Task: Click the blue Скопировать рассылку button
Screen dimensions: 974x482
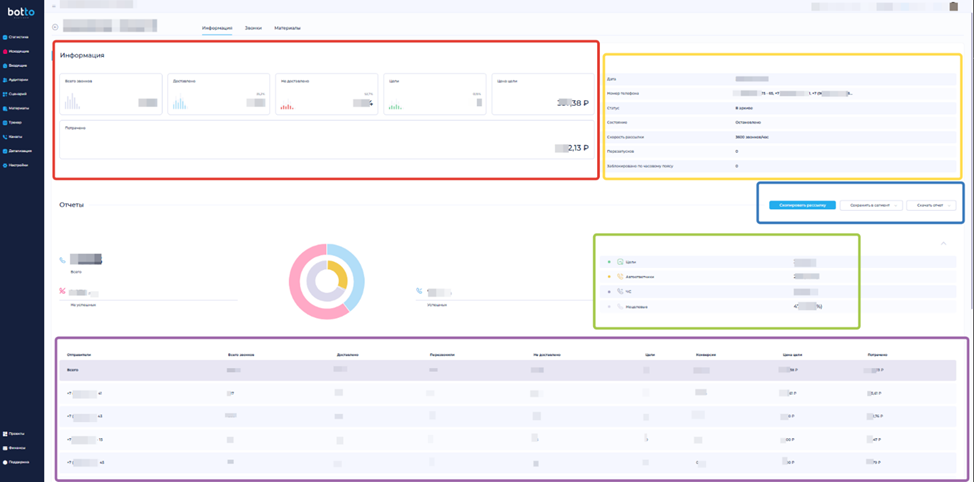Action: pyautogui.click(x=802, y=205)
